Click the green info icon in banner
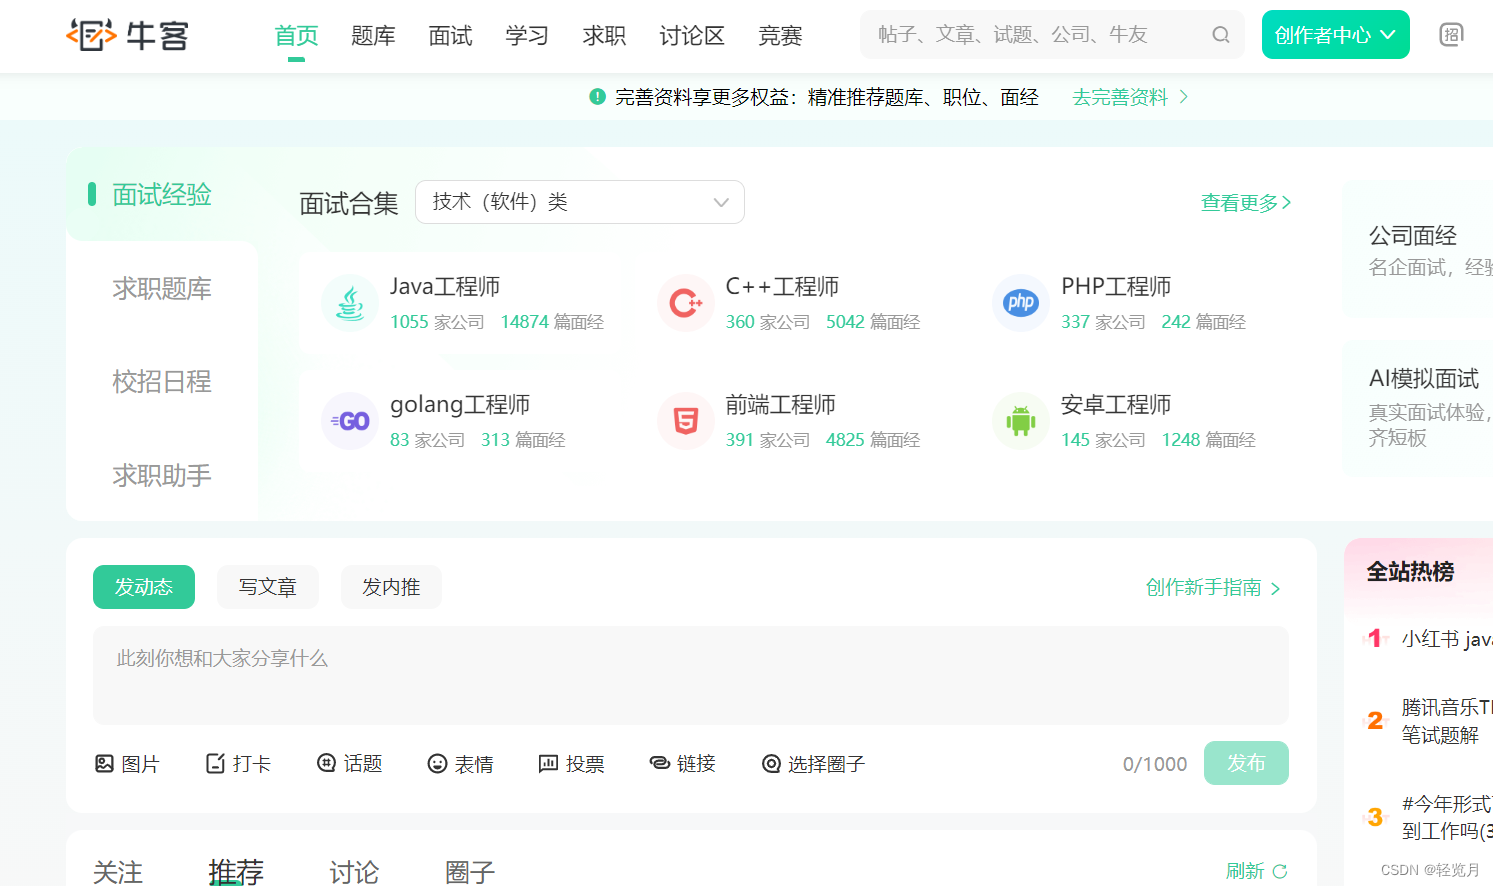 598,97
